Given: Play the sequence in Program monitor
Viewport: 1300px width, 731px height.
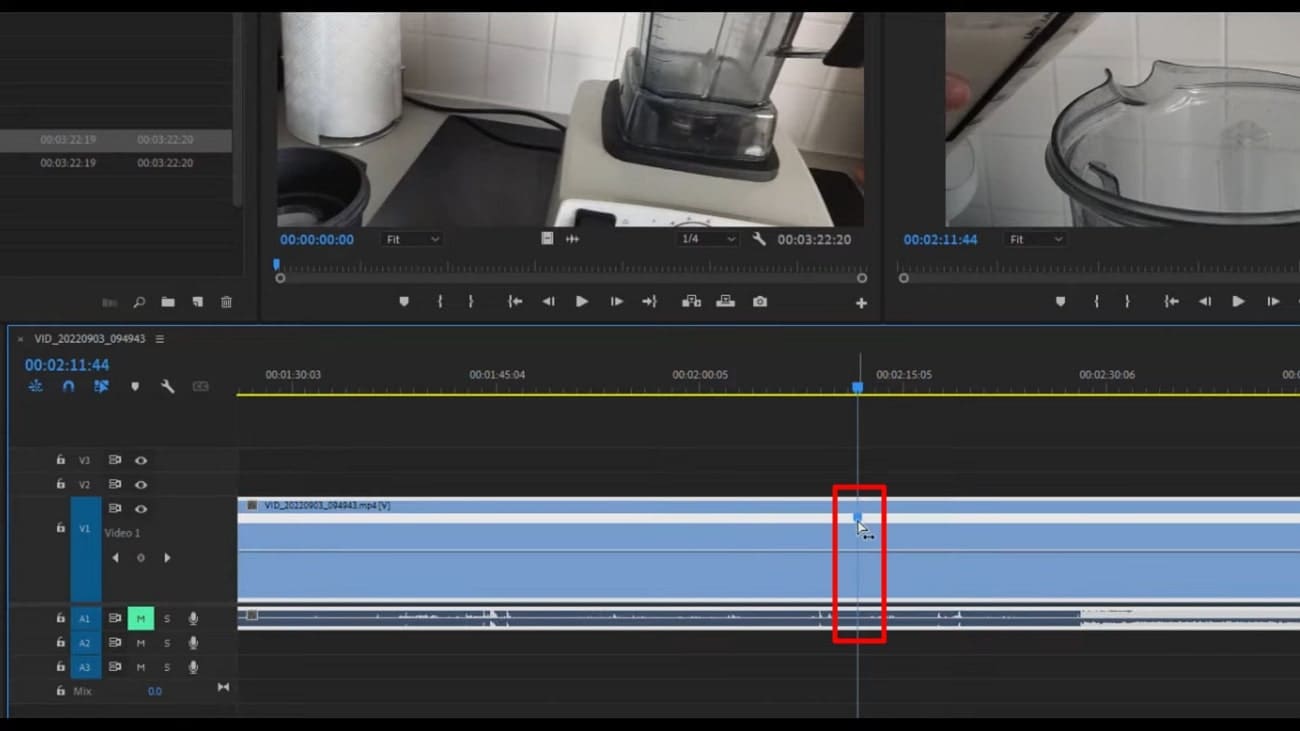Looking at the screenshot, I should [x=1238, y=301].
